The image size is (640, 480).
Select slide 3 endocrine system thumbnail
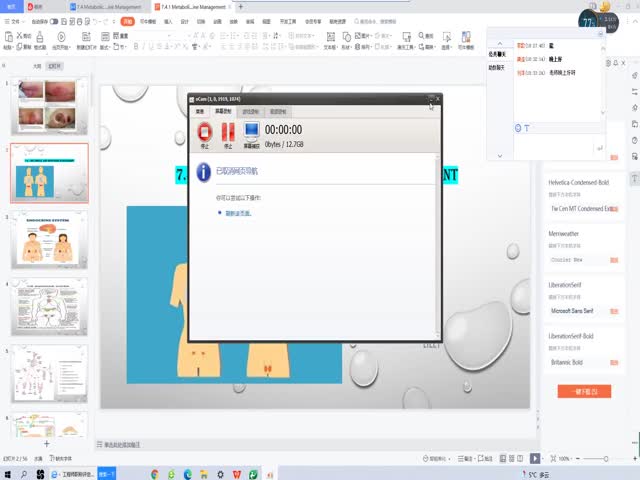tap(49, 240)
